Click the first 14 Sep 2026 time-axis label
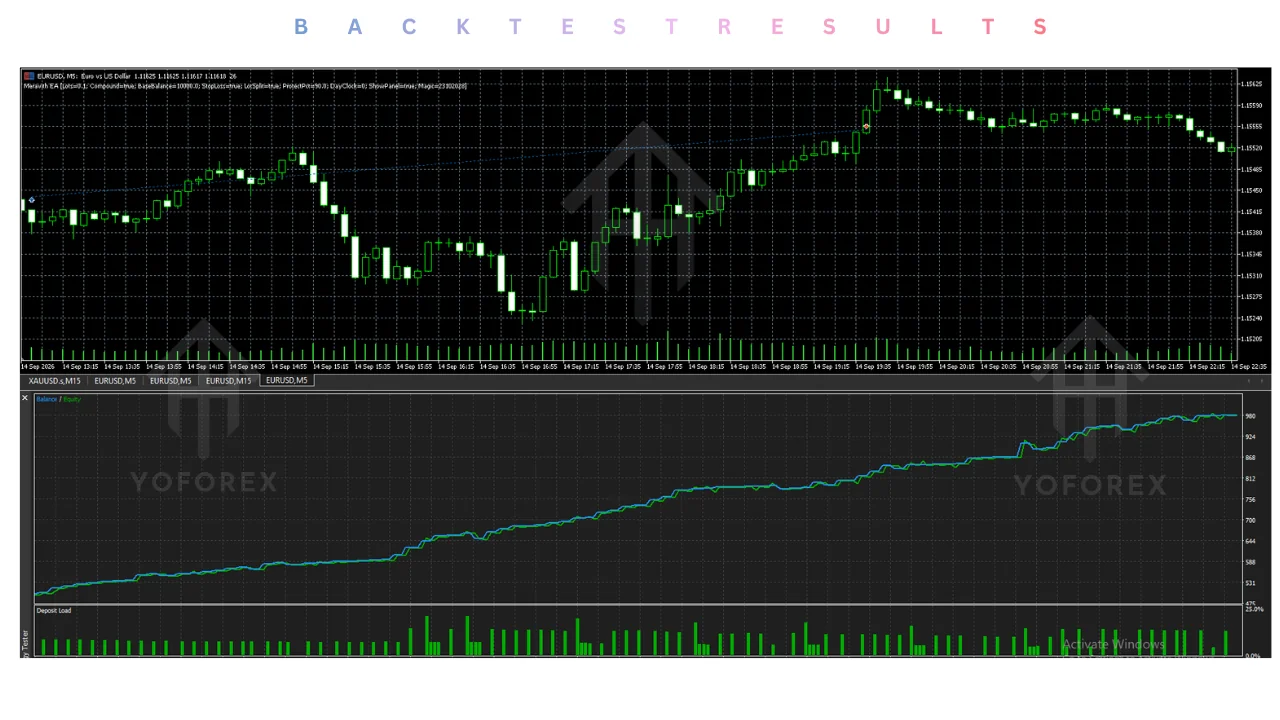 pyautogui.click(x=37, y=367)
